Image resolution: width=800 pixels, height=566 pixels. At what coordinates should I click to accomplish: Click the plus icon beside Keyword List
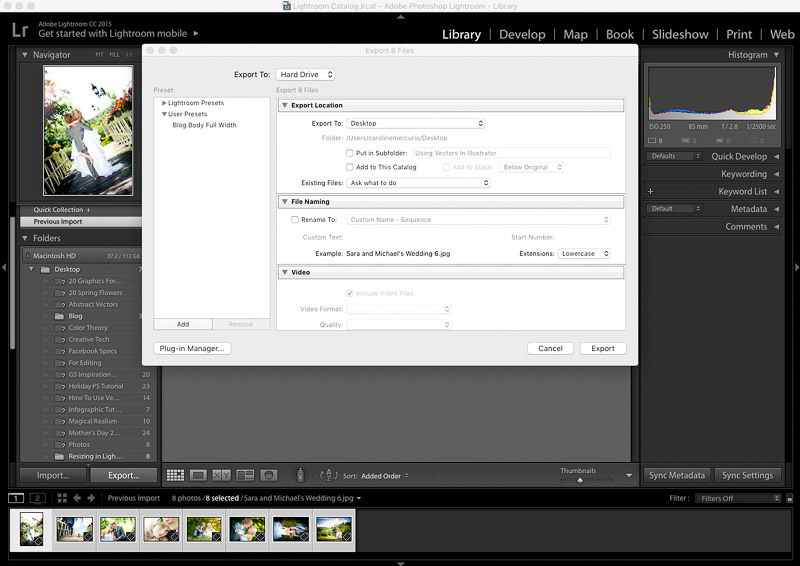pos(651,192)
